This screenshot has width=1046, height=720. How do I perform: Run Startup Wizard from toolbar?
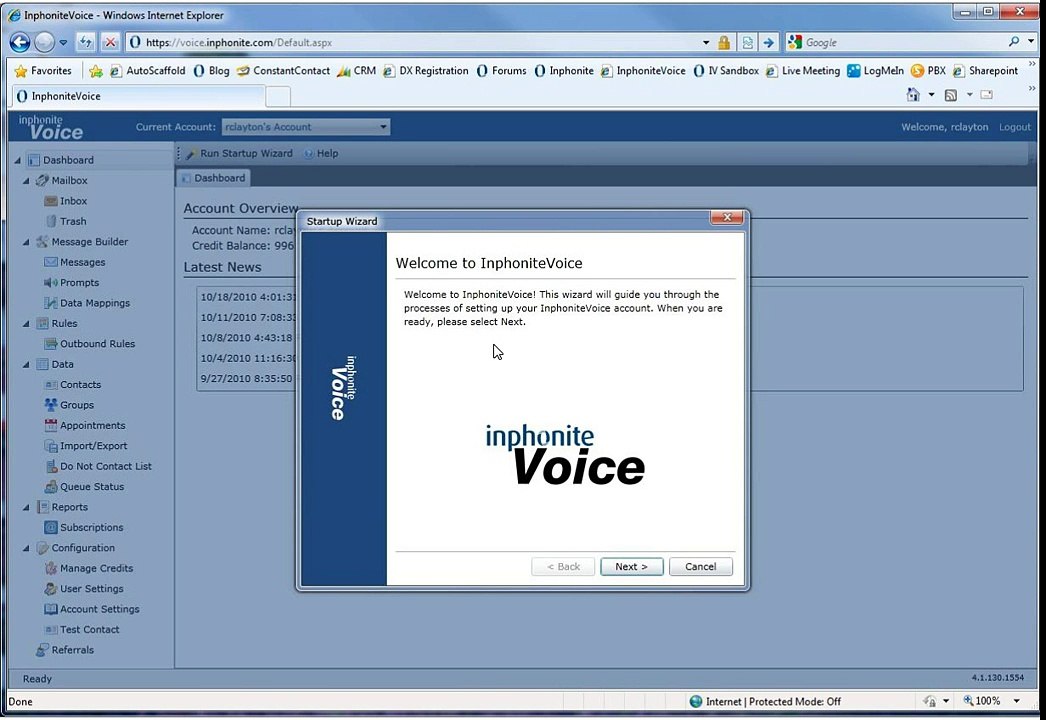[239, 153]
